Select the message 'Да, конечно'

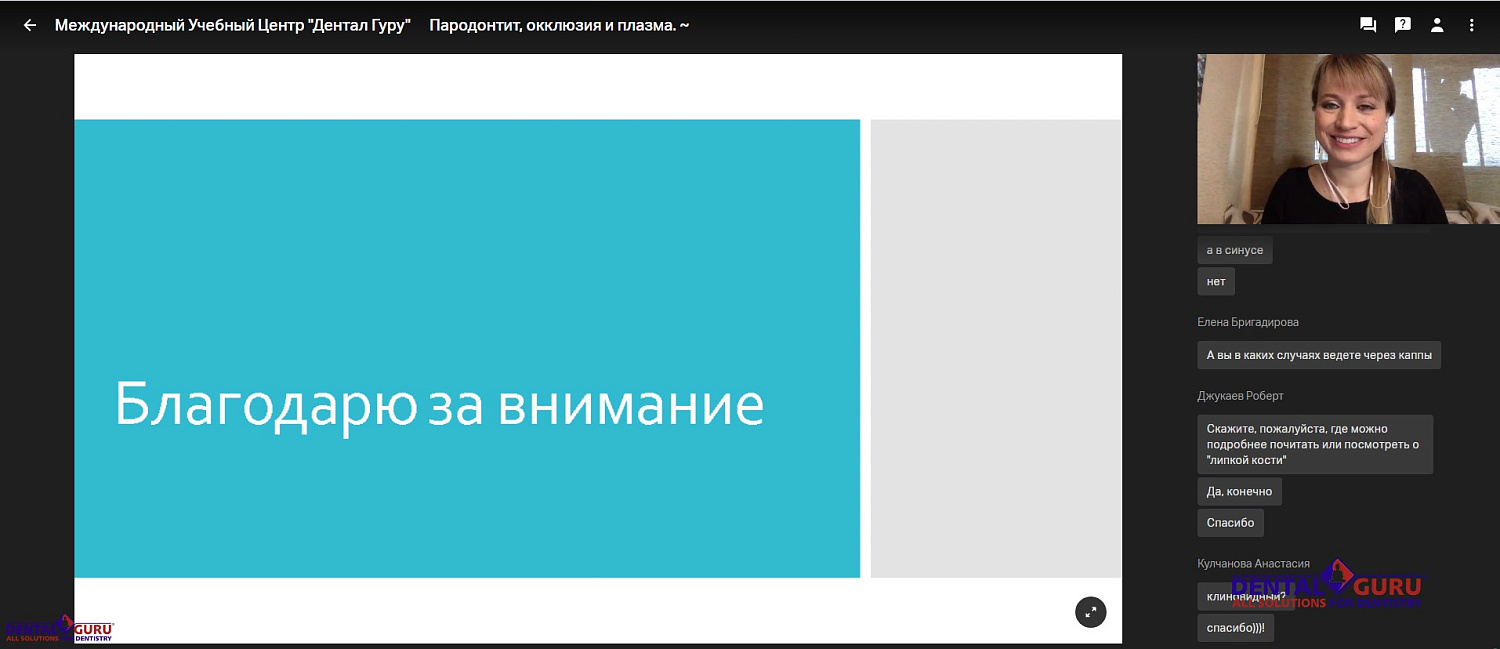click(1239, 491)
